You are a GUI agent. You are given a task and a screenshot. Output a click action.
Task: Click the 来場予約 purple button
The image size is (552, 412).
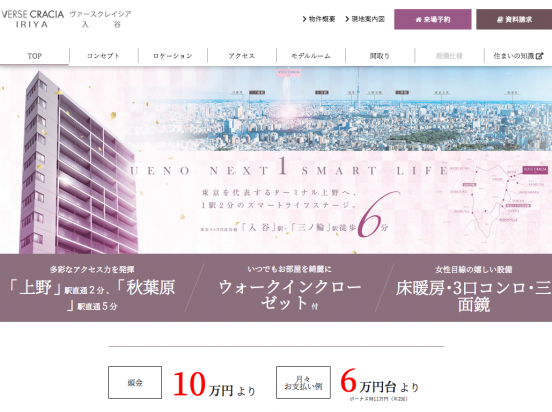433,19
